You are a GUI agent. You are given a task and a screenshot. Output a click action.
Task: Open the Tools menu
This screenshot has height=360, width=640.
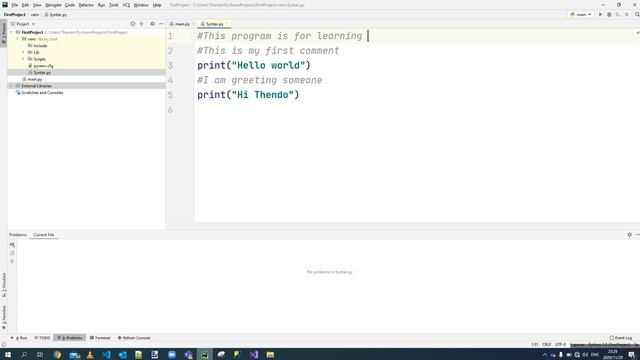click(114, 5)
